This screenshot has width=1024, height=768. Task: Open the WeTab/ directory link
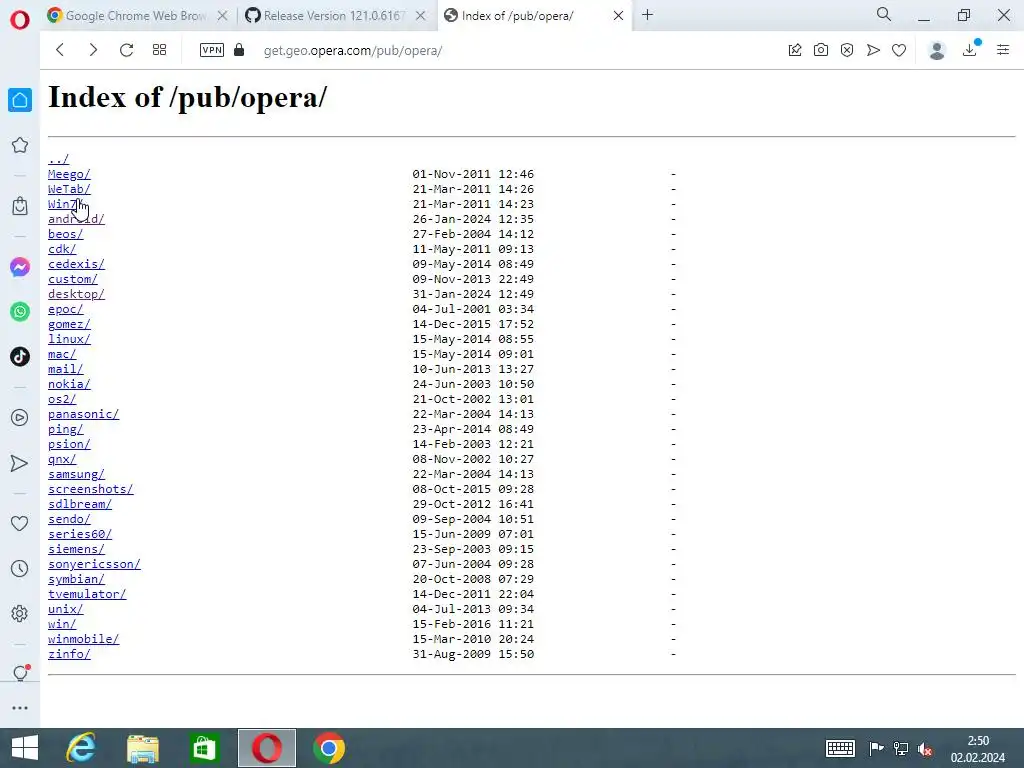pos(69,189)
